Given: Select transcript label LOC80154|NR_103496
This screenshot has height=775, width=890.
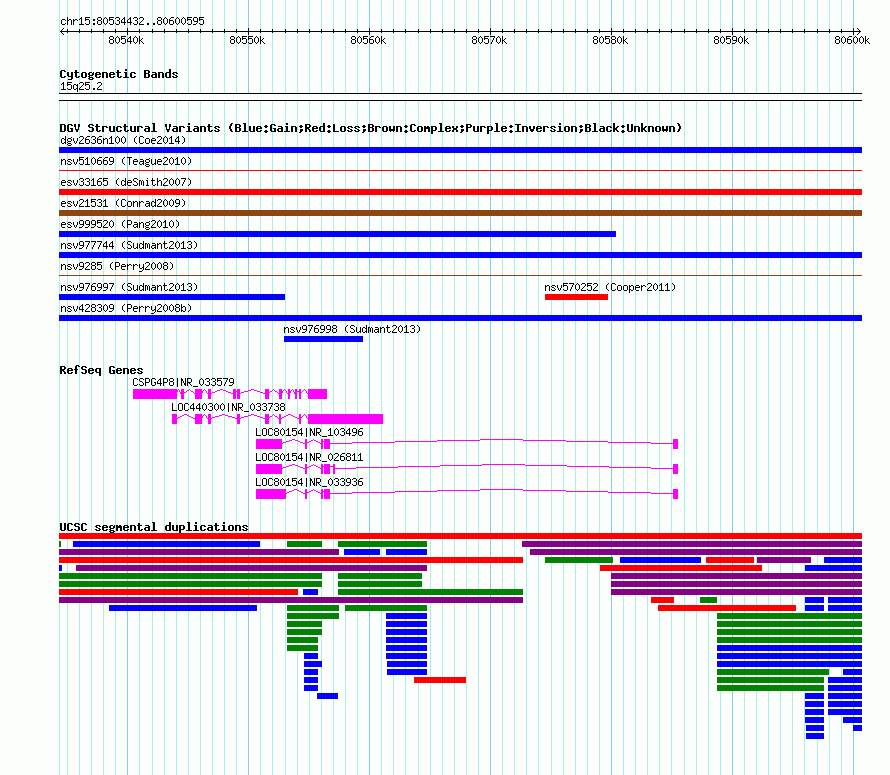Looking at the screenshot, I should pos(309,432).
